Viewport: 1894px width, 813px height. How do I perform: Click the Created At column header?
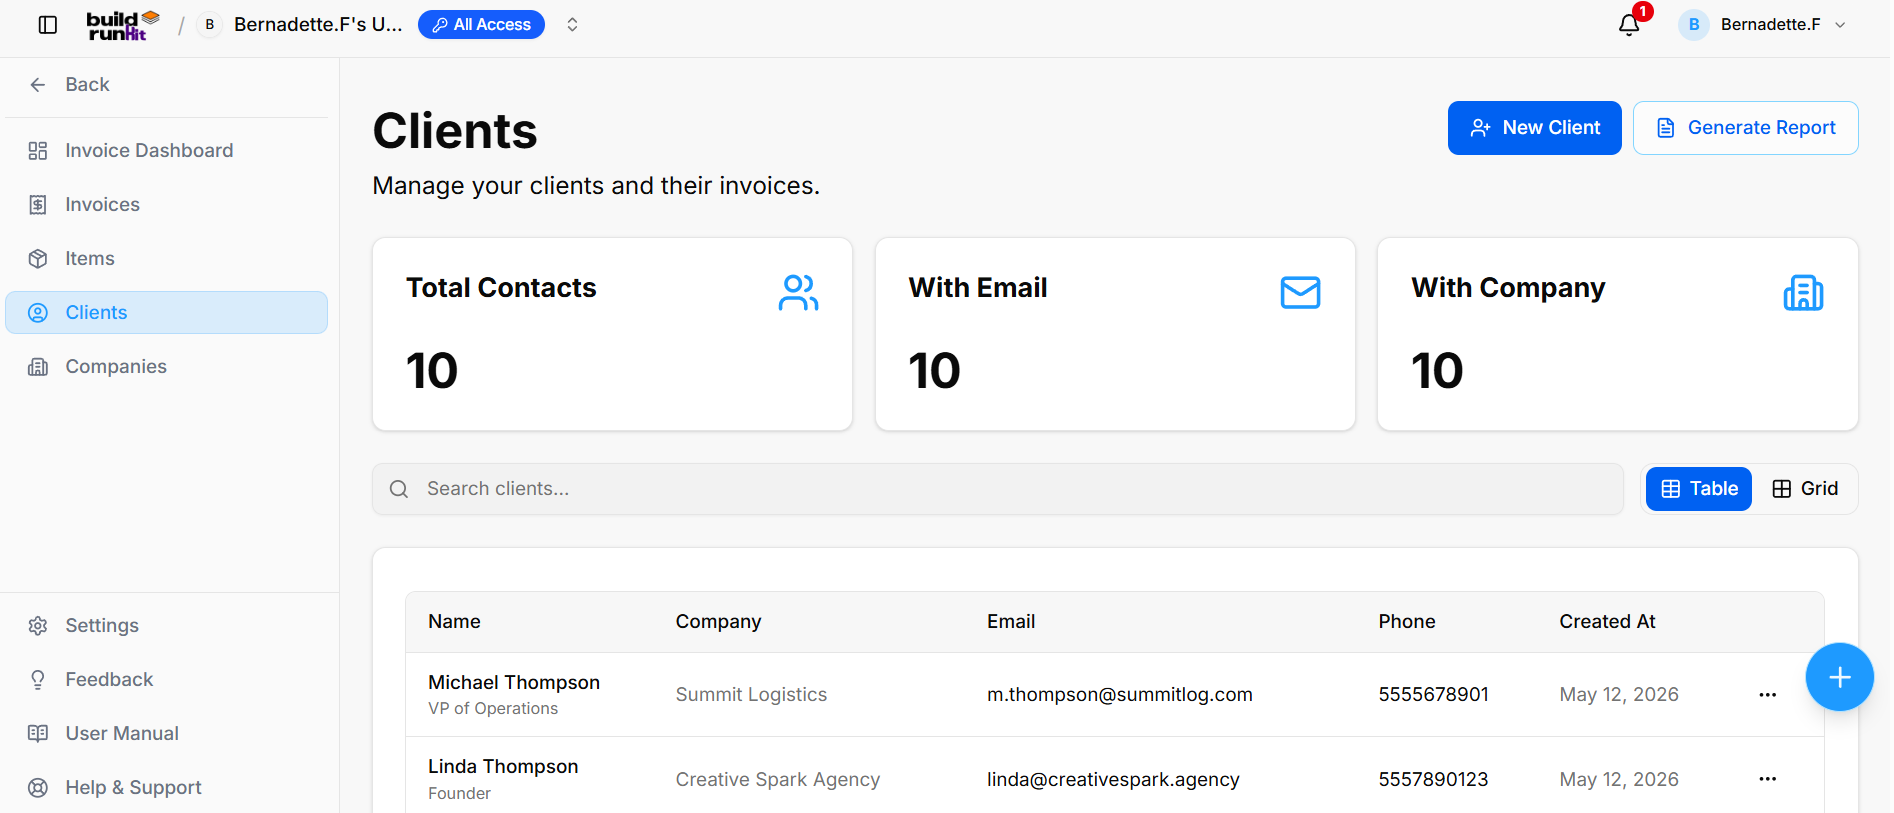pos(1607,622)
